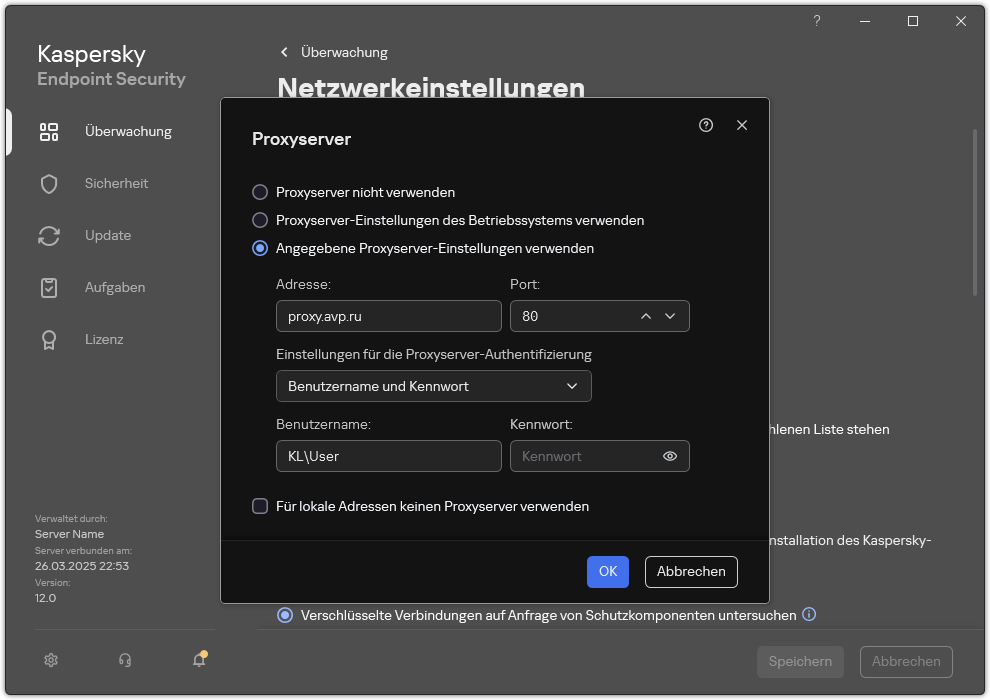The width and height of the screenshot is (990, 700).
Task: Select the Sicherheit shield icon in sidebar
Action: [48, 183]
